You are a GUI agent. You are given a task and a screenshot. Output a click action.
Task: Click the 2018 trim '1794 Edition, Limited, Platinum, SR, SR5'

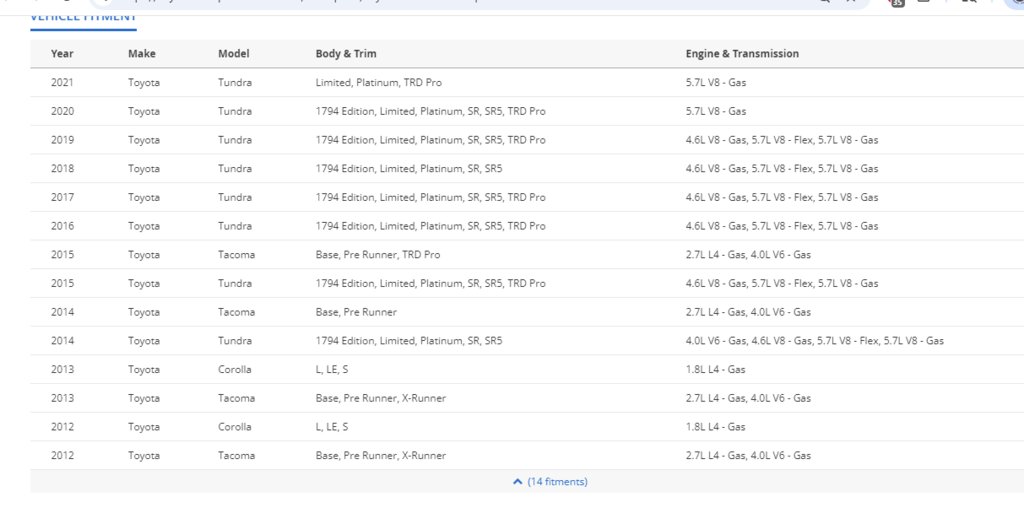[x=409, y=168]
